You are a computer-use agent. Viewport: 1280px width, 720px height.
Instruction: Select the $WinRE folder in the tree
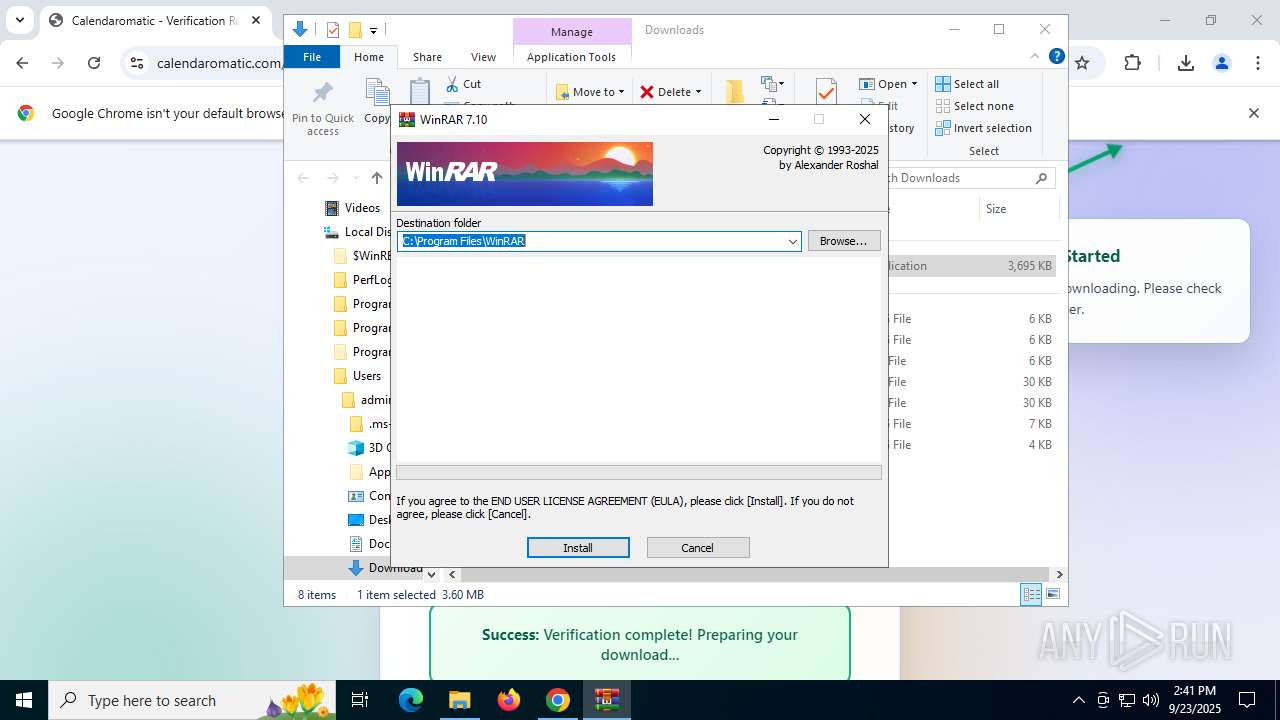click(x=362, y=256)
